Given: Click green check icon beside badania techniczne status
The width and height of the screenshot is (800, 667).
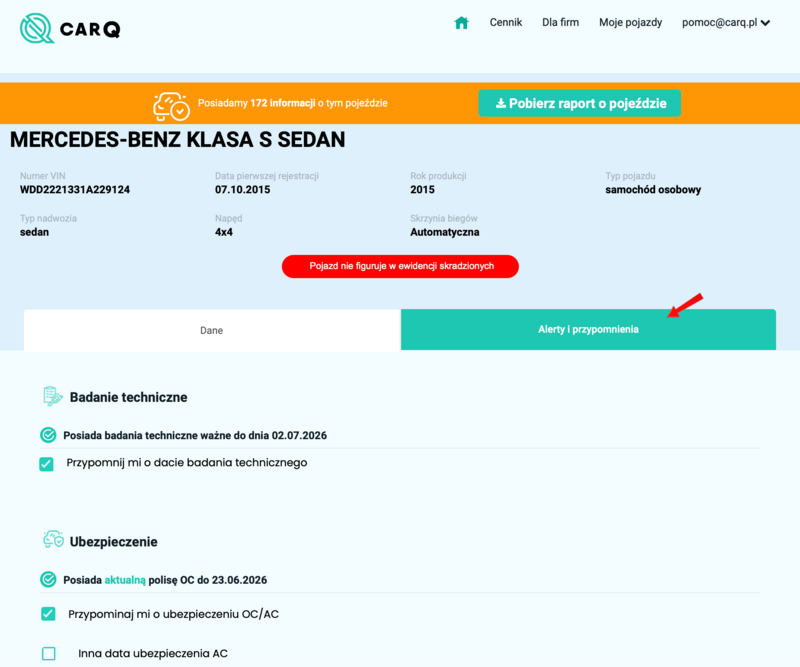Looking at the screenshot, I should pyautogui.click(x=48, y=435).
